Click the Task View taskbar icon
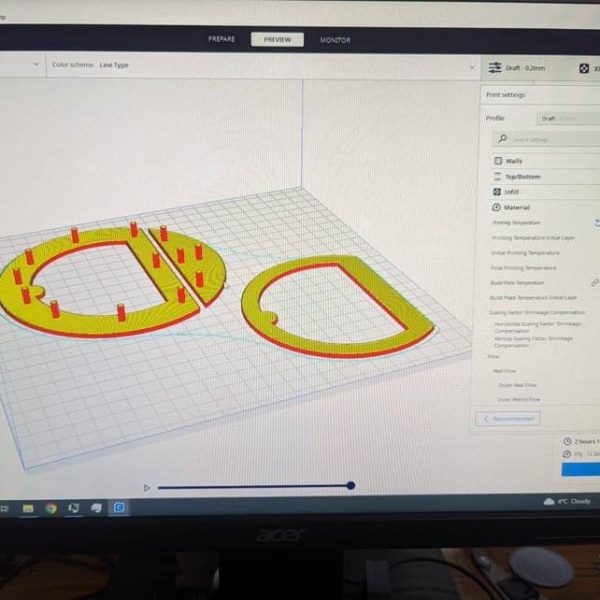Image resolution: width=600 pixels, height=600 pixels. [x=5, y=509]
